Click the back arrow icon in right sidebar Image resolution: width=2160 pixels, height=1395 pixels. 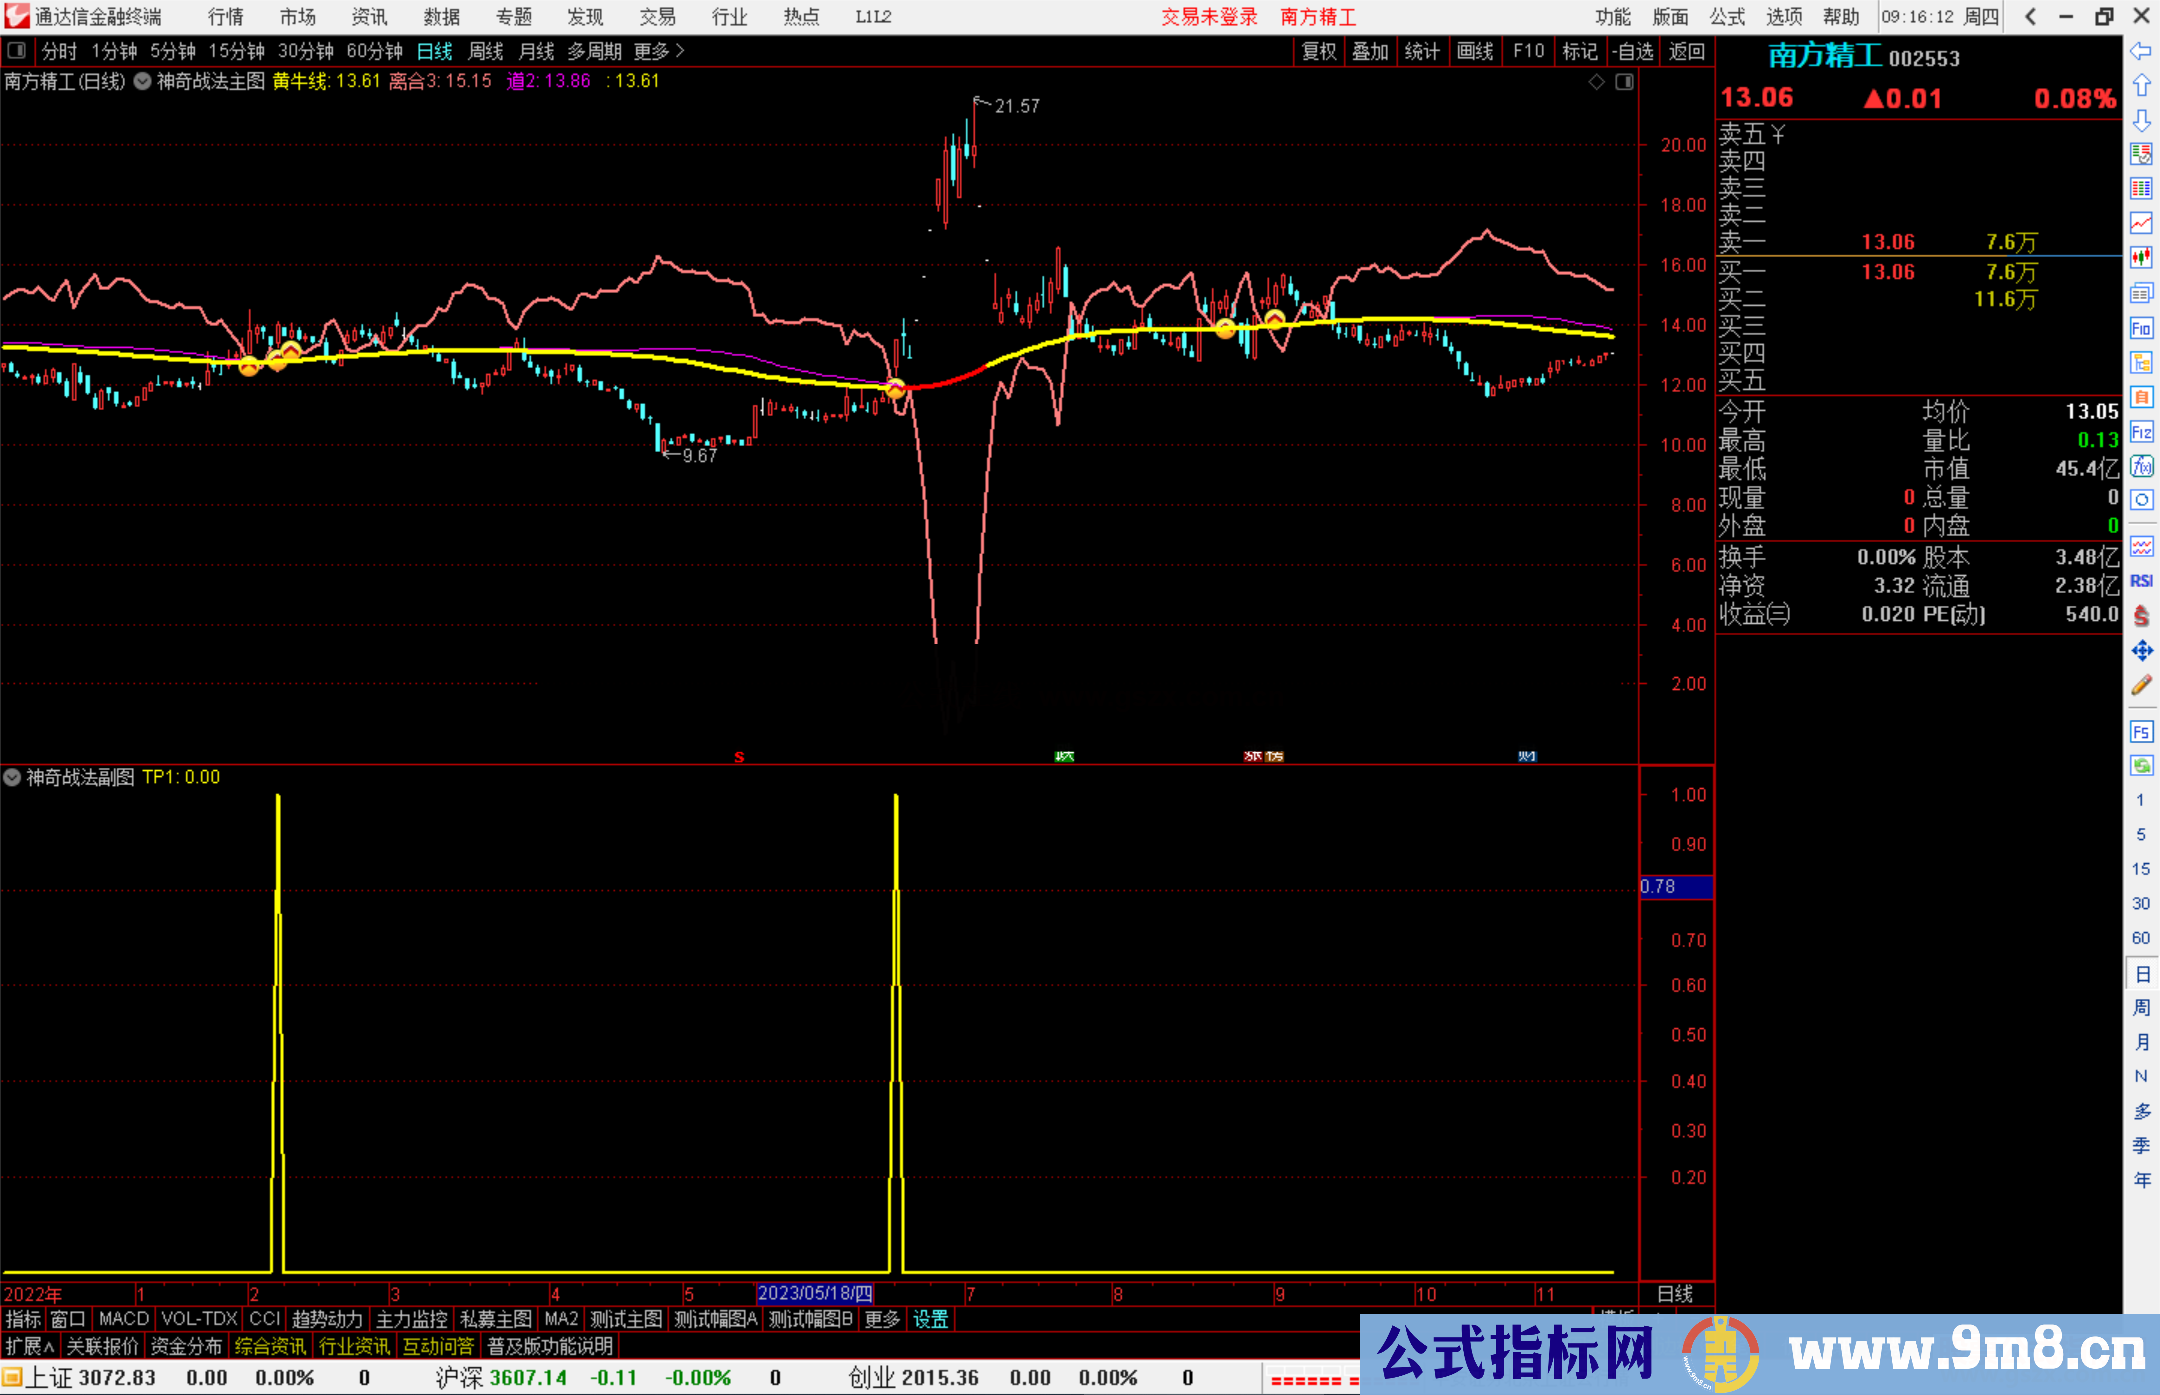(2141, 51)
